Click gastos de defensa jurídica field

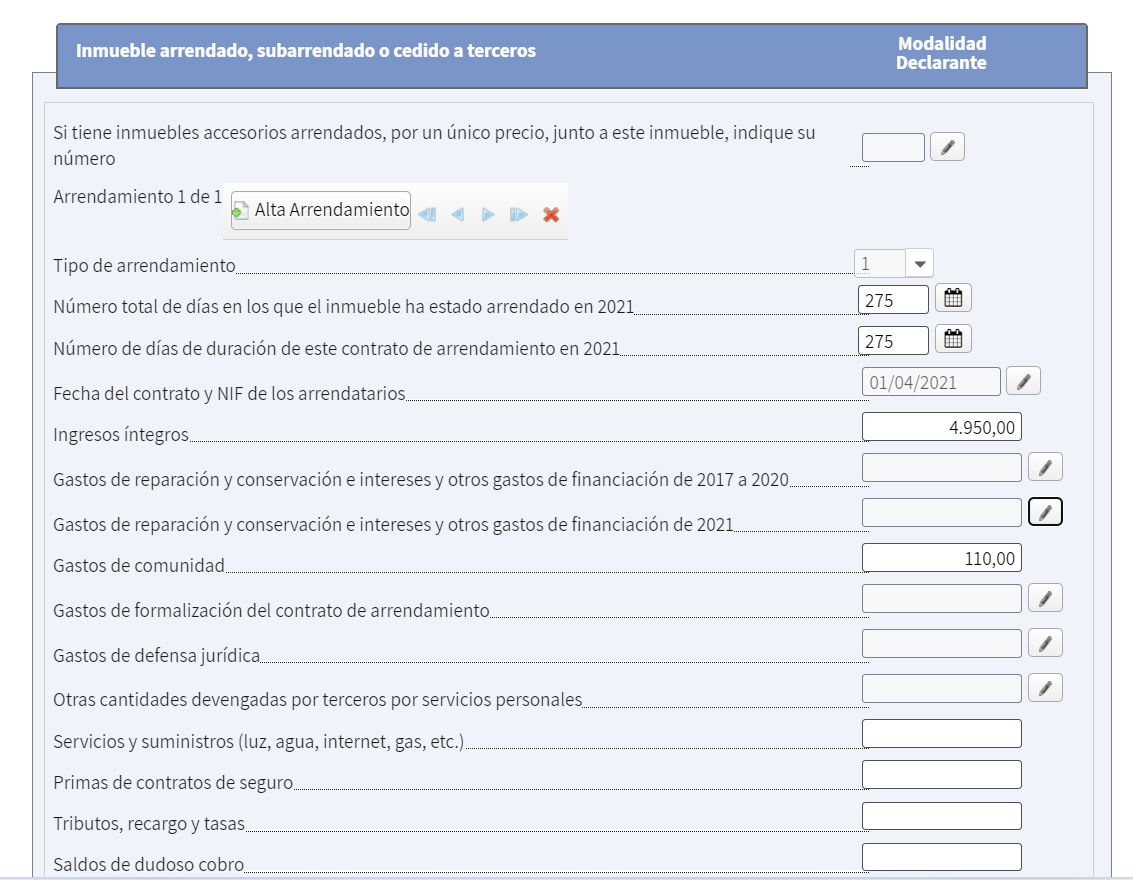pyautogui.click(x=942, y=643)
